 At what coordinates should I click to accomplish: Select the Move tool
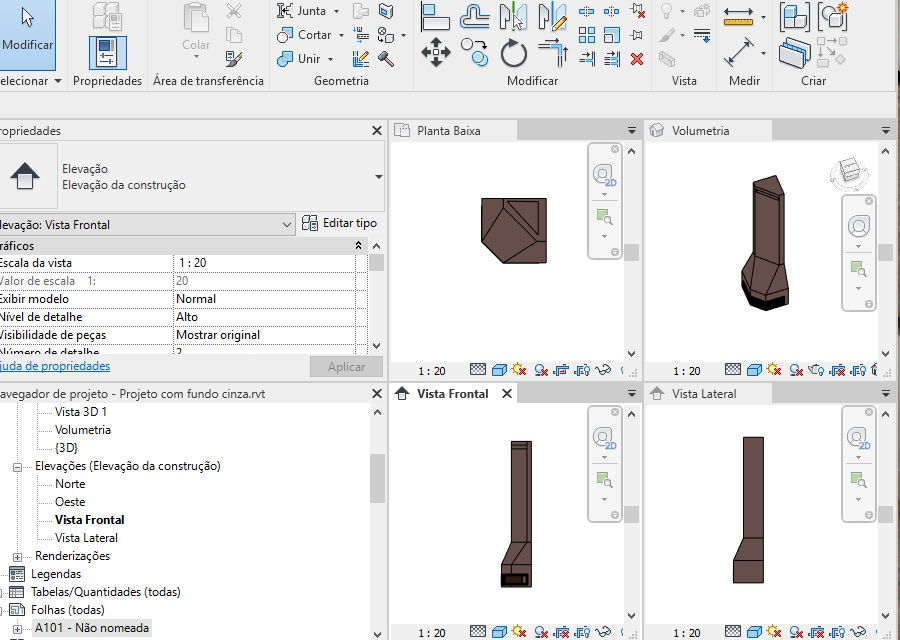tap(436, 52)
